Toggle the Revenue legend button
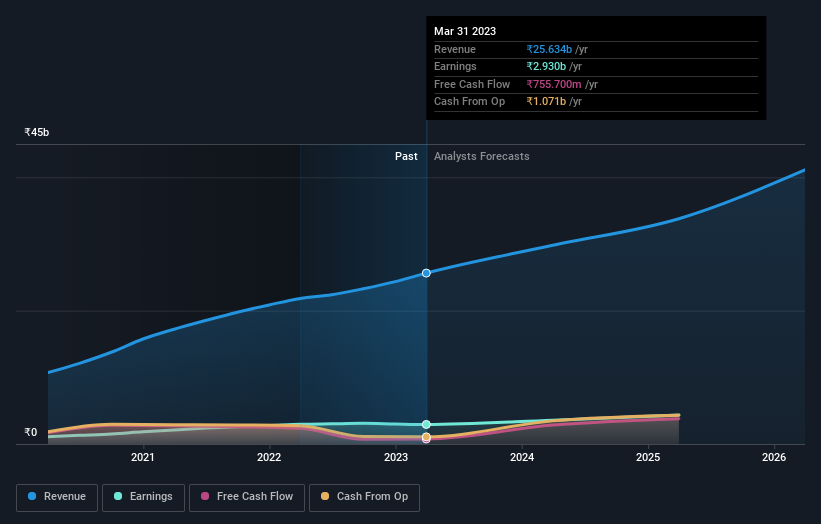 point(57,497)
